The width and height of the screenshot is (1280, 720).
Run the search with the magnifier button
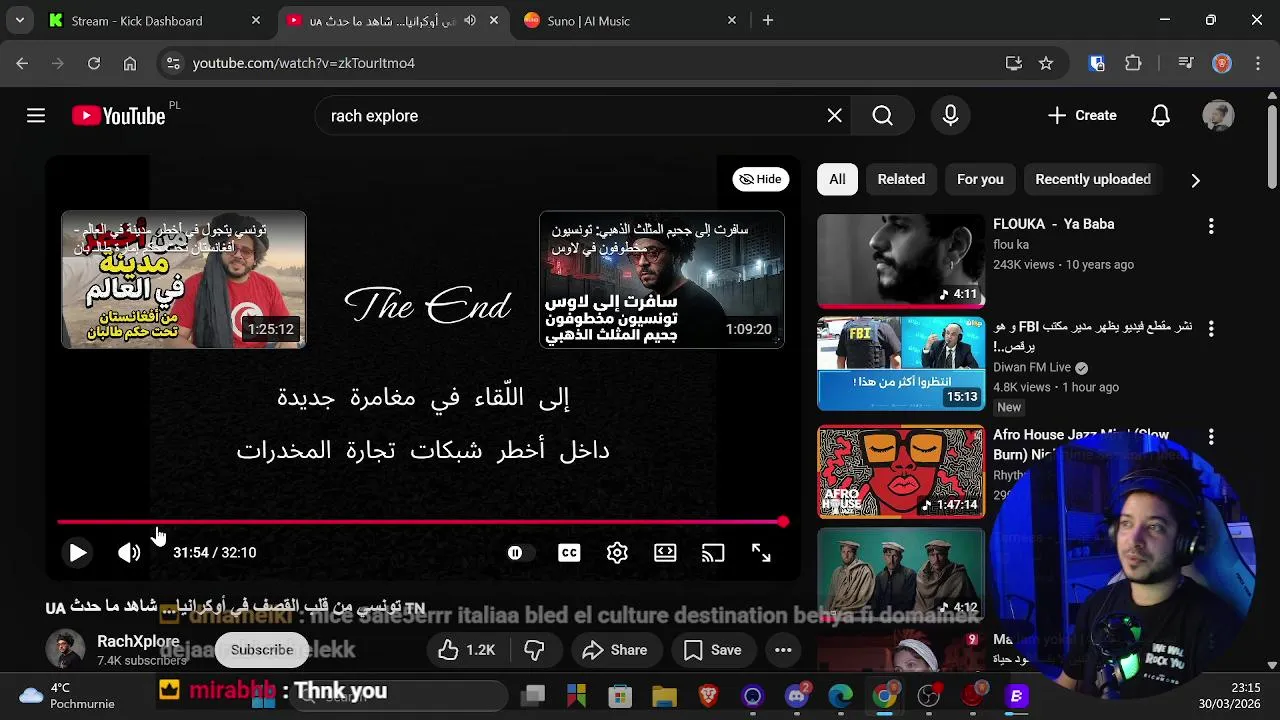[x=882, y=116]
